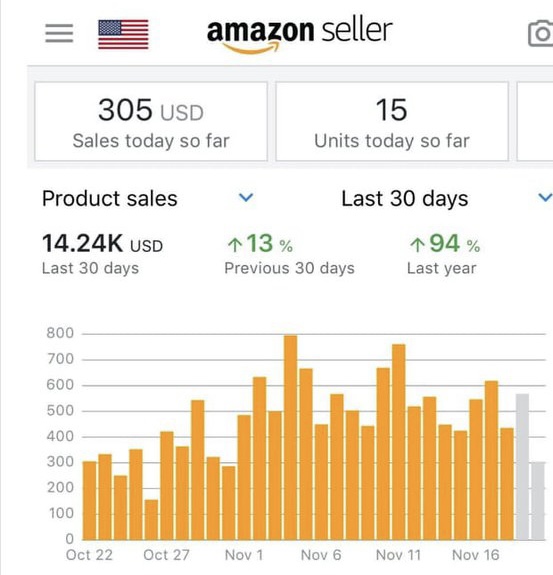Screen dimensions: 553x575
Task: Open the camera icon
Action: tap(540, 34)
